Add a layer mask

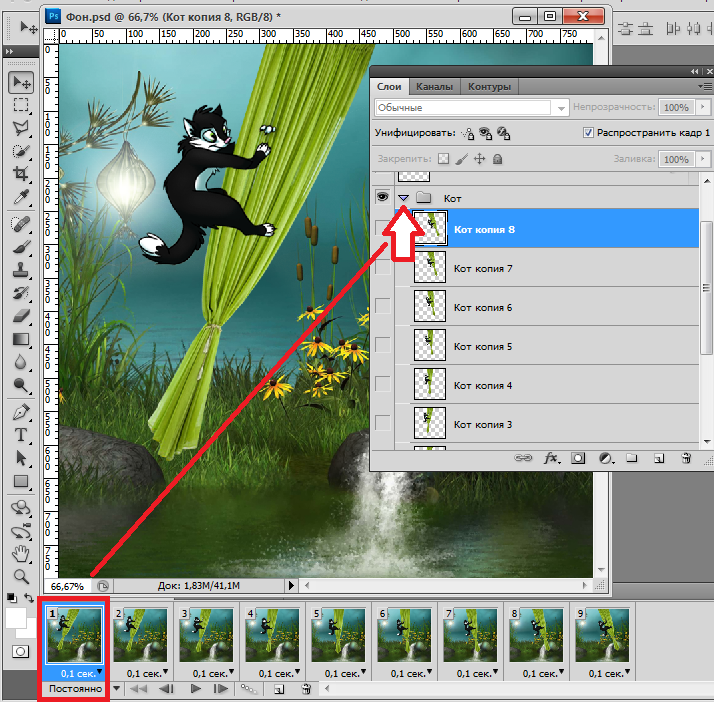coord(578,458)
